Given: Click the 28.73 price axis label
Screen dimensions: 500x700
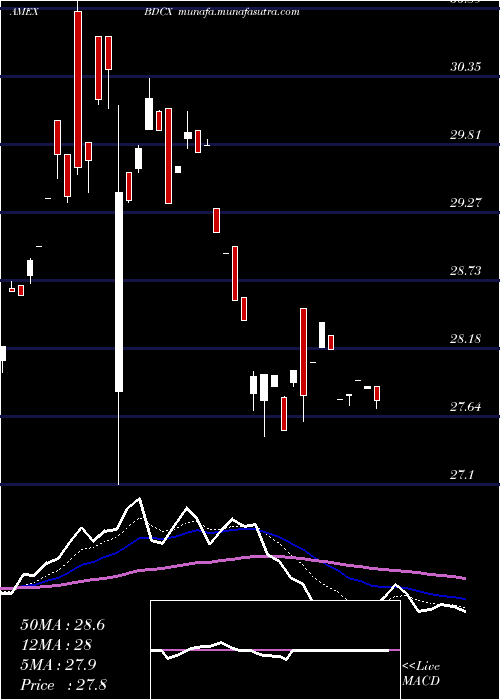Looking at the screenshot, I should tap(465, 271).
